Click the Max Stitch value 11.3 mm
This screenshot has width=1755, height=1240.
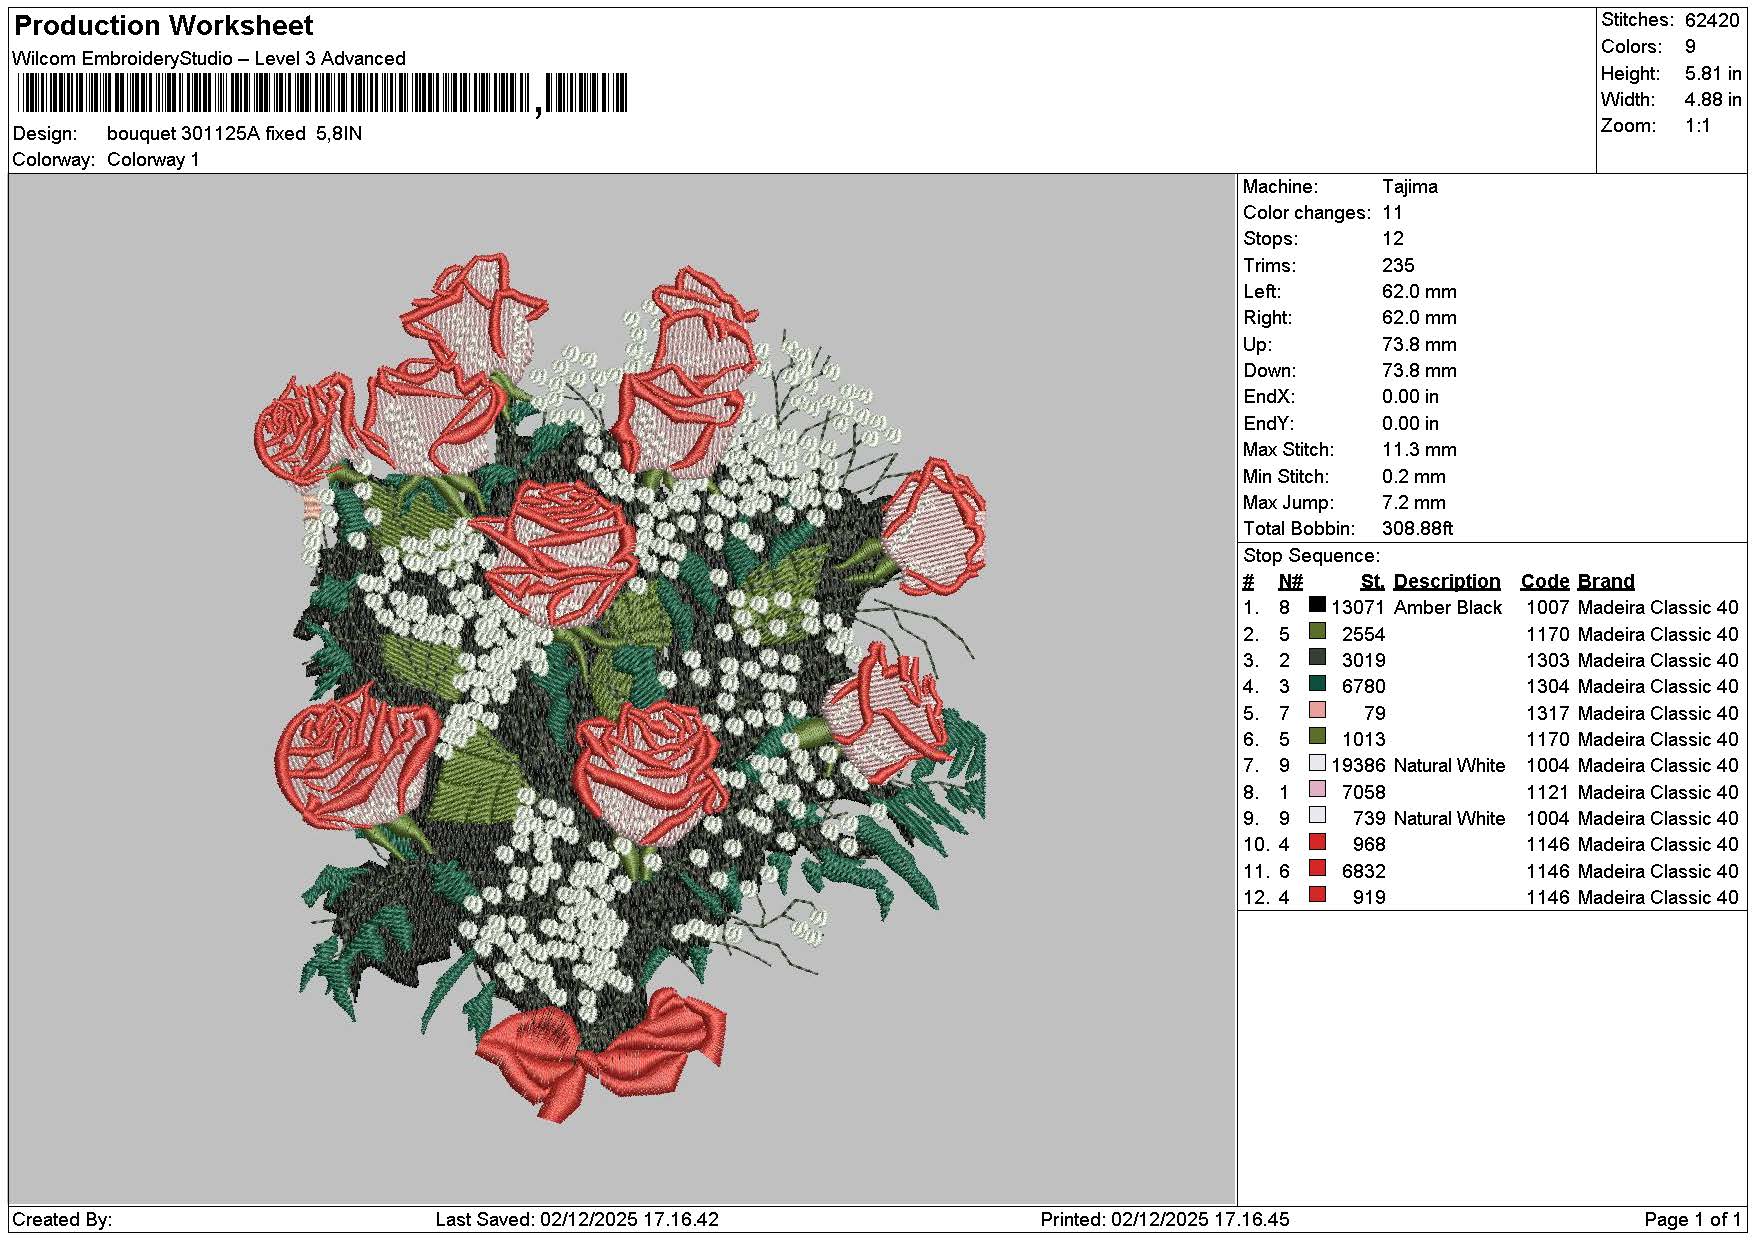click(1419, 450)
